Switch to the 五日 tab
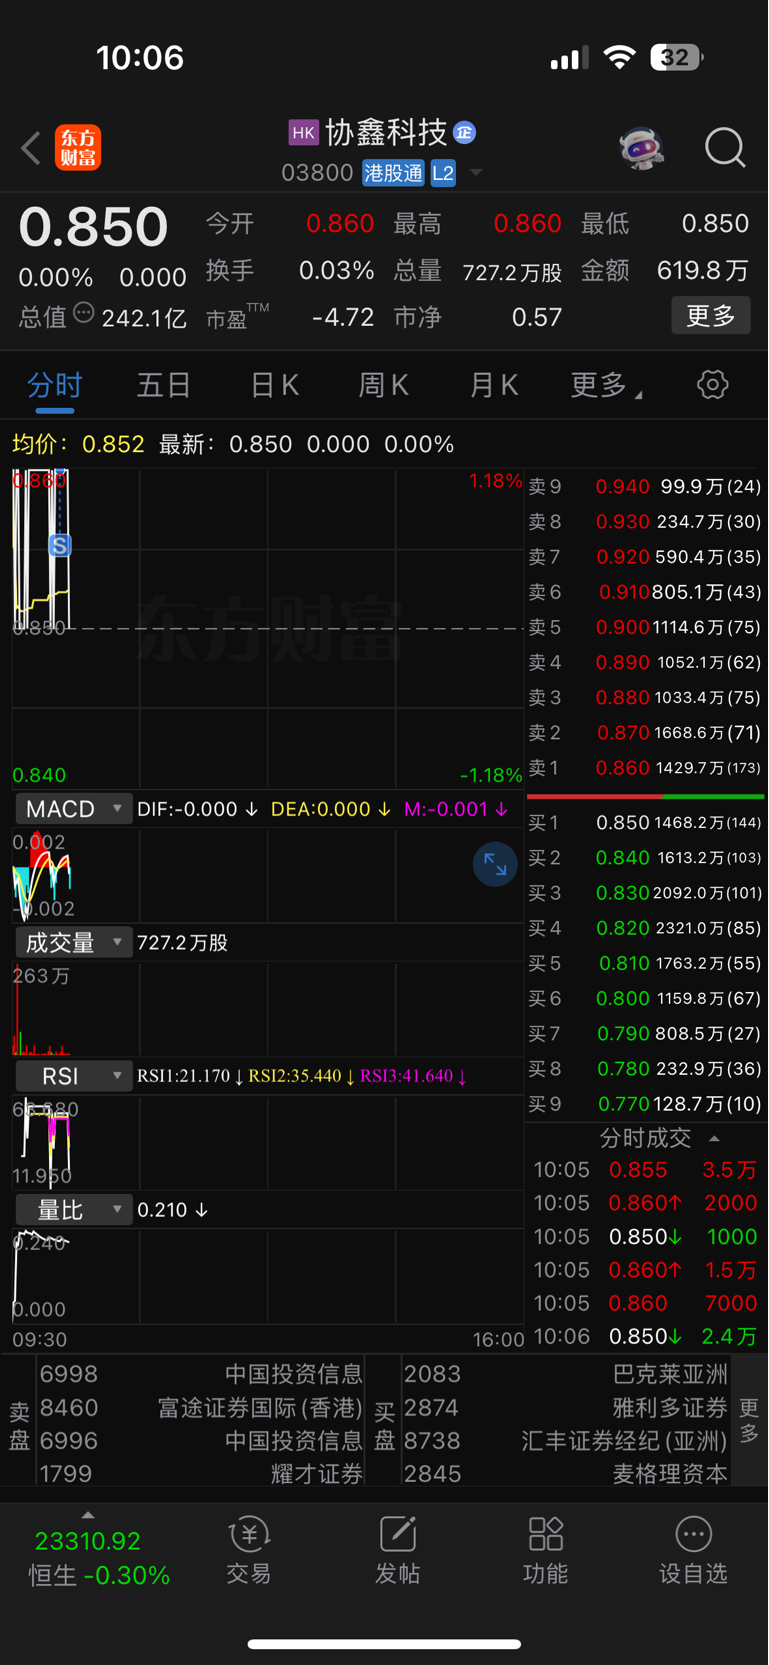This screenshot has width=769, height=1665. pyautogui.click(x=163, y=385)
